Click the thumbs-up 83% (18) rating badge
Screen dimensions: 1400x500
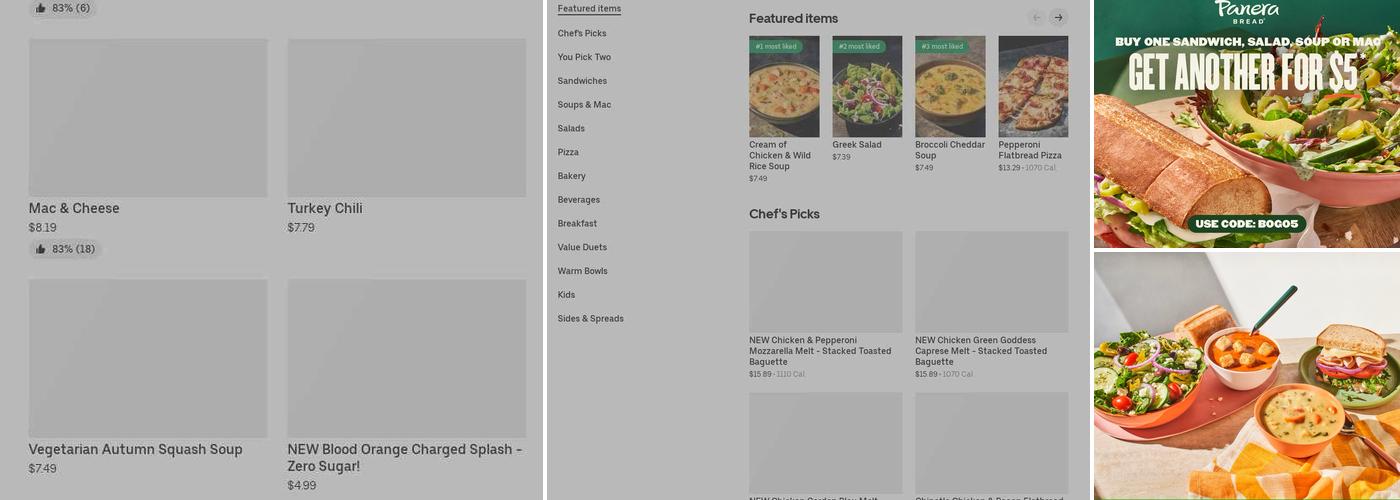click(65, 249)
